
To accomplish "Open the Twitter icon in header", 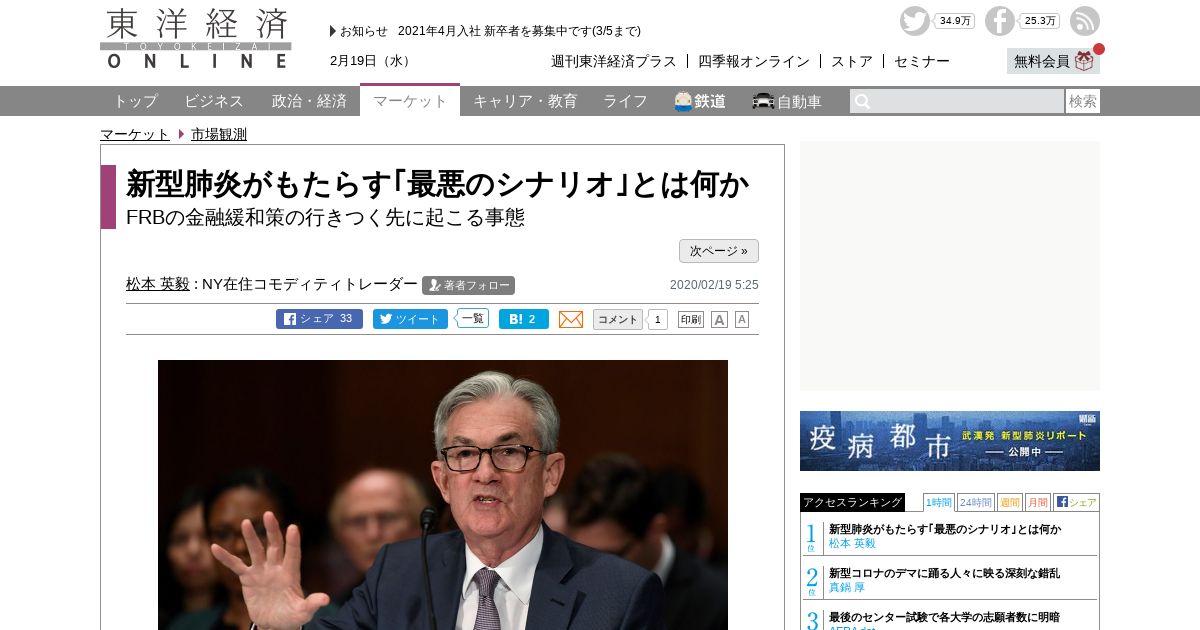I will coord(914,21).
